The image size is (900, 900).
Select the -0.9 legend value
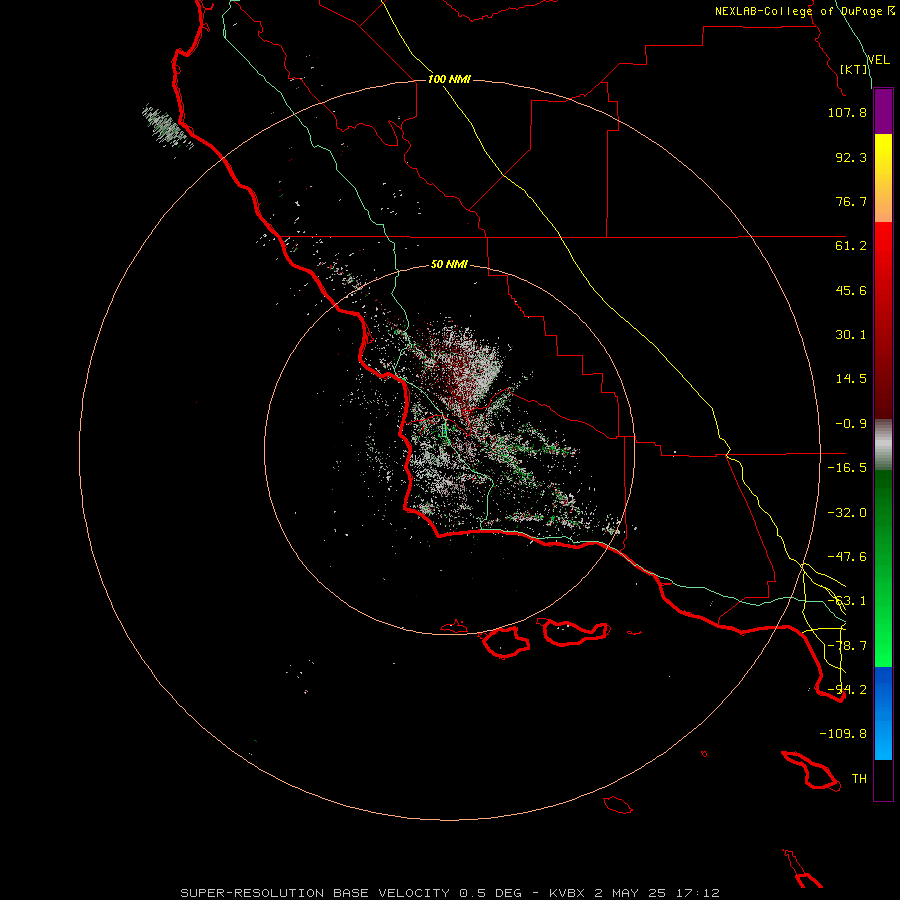[851, 424]
